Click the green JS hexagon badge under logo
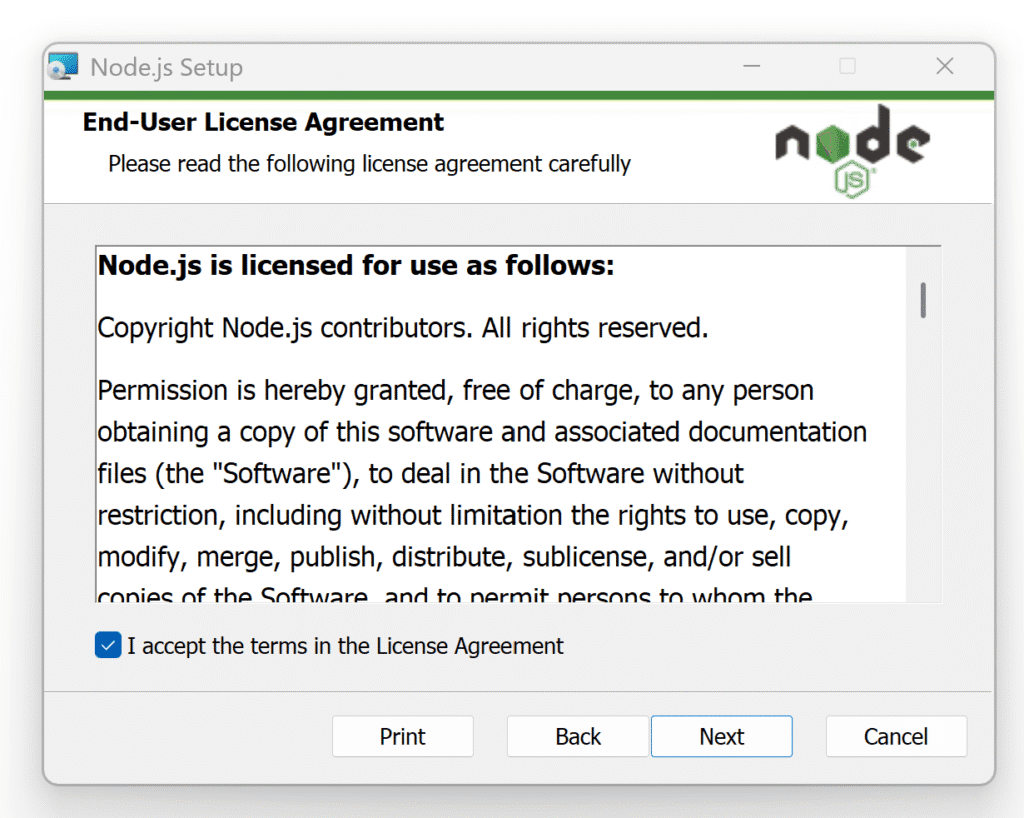 pyautogui.click(x=852, y=181)
